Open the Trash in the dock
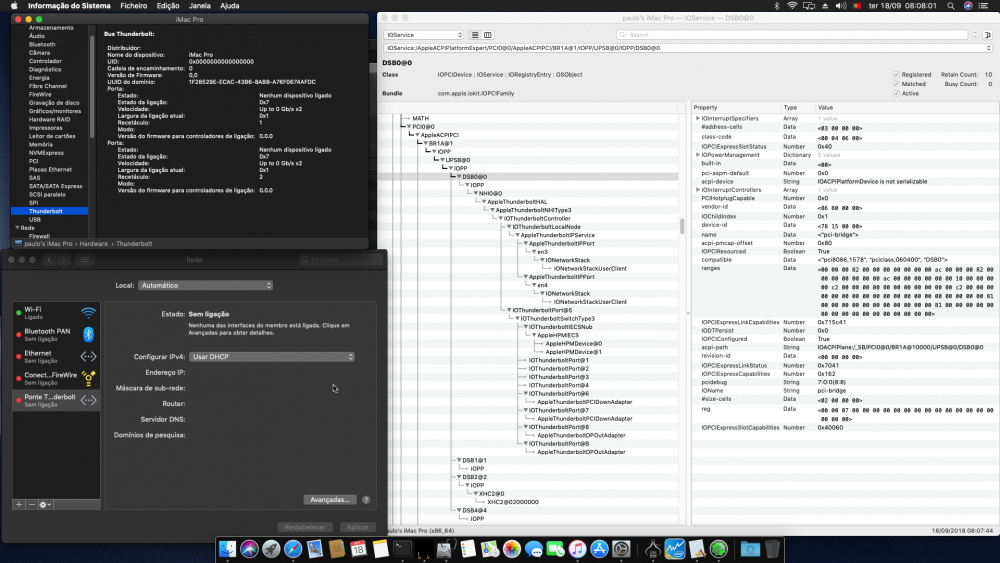This screenshot has width=1000, height=563. point(772,549)
